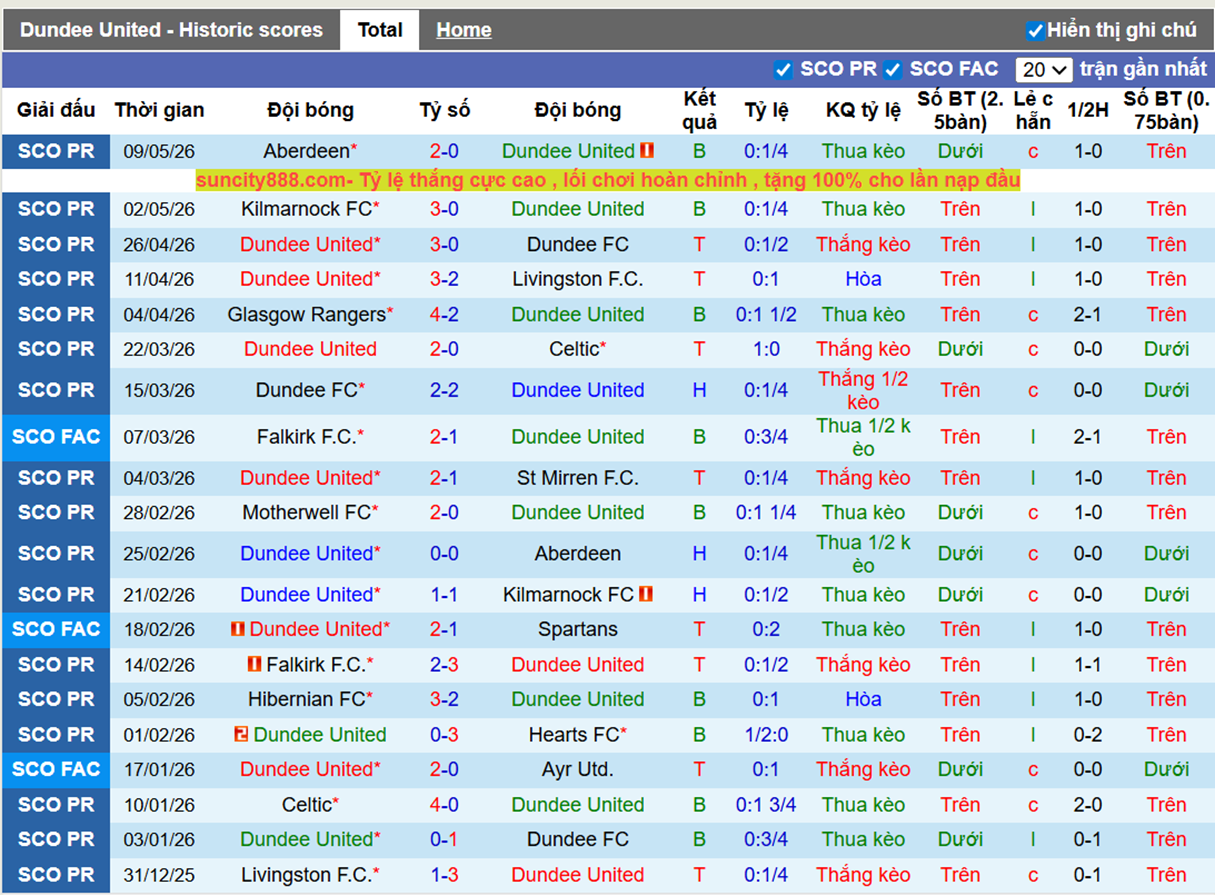Click the 0-3 score versus Hearts FC

point(444,735)
